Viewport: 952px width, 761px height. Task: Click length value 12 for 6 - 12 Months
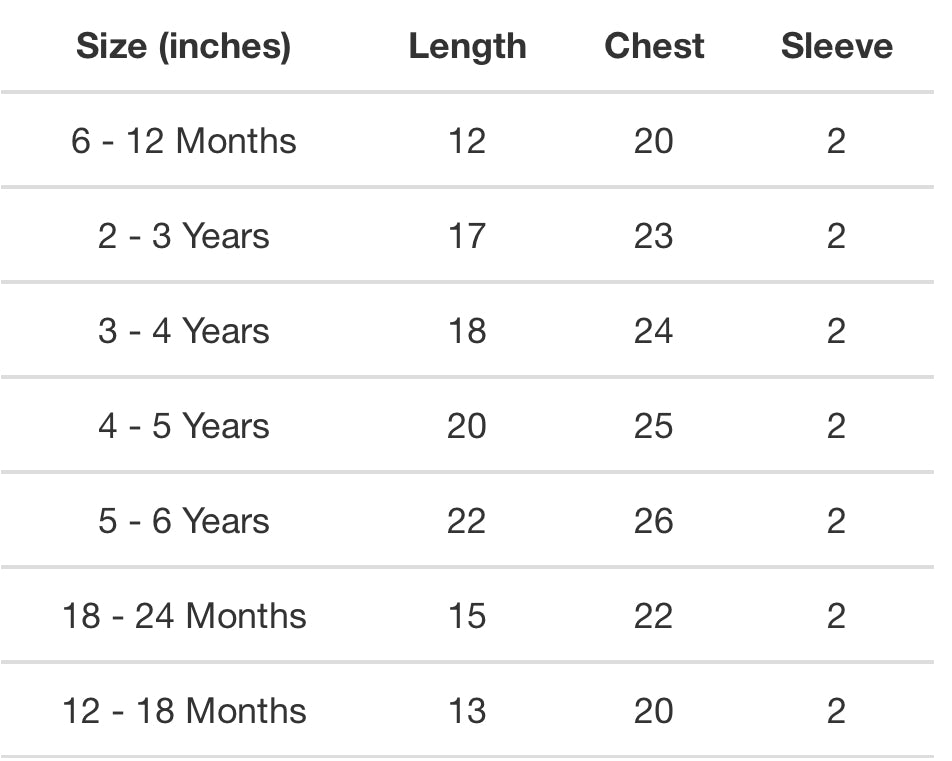(467, 141)
